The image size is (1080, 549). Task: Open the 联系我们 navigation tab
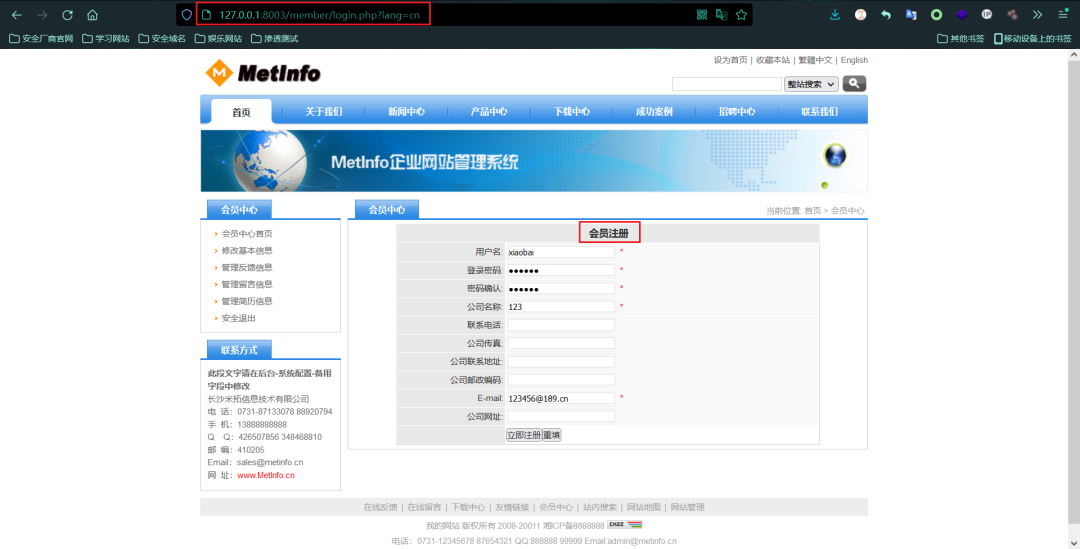tap(820, 112)
